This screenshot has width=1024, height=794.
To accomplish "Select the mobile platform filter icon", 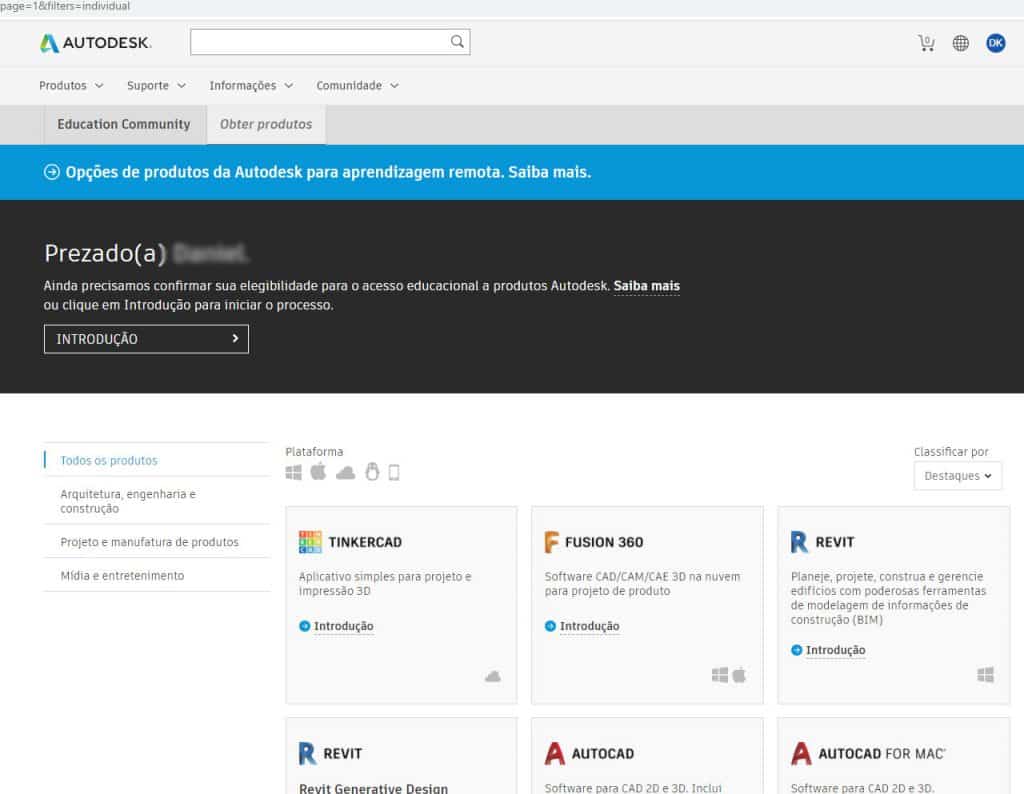I will click(392, 471).
